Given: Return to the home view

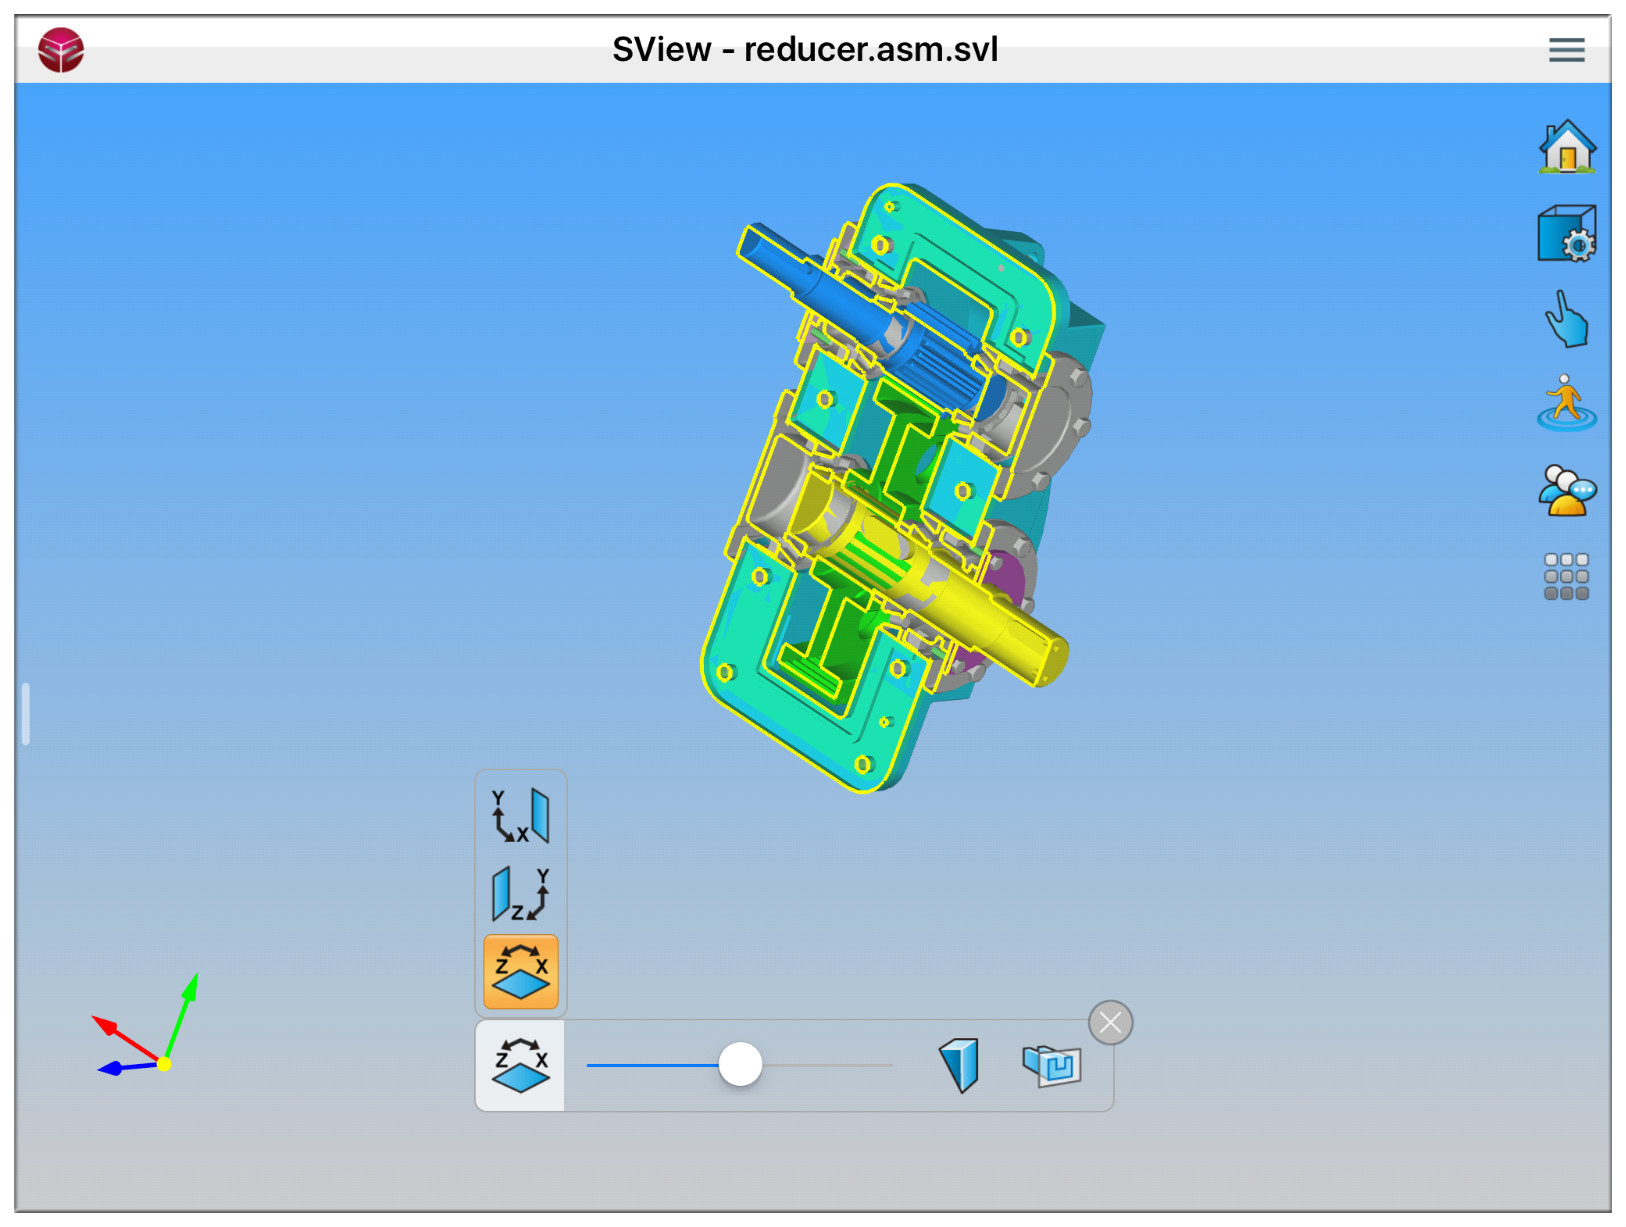Looking at the screenshot, I should click(1567, 146).
